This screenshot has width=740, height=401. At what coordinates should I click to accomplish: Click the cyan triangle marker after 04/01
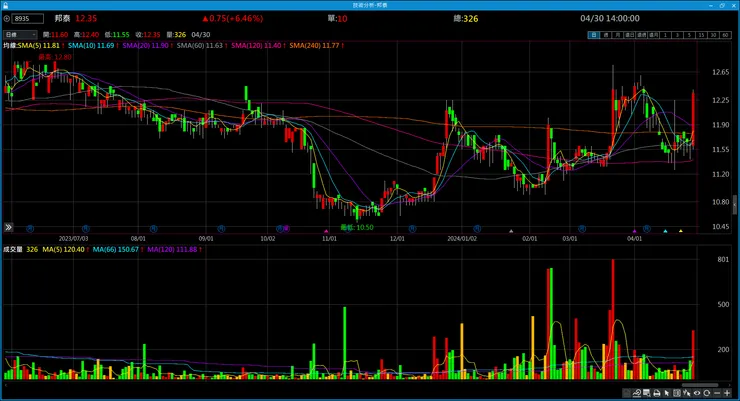(x=665, y=231)
